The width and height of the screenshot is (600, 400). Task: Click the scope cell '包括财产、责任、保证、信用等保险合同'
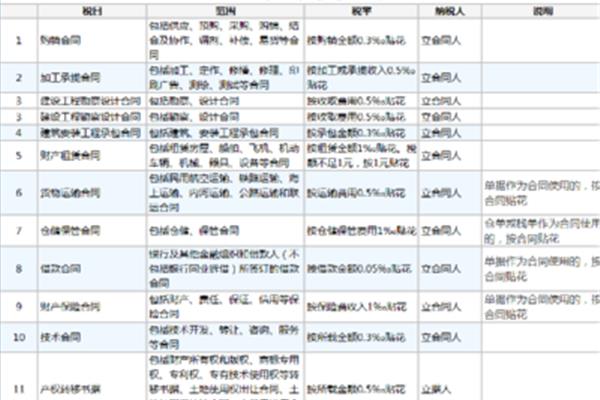(x=224, y=306)
